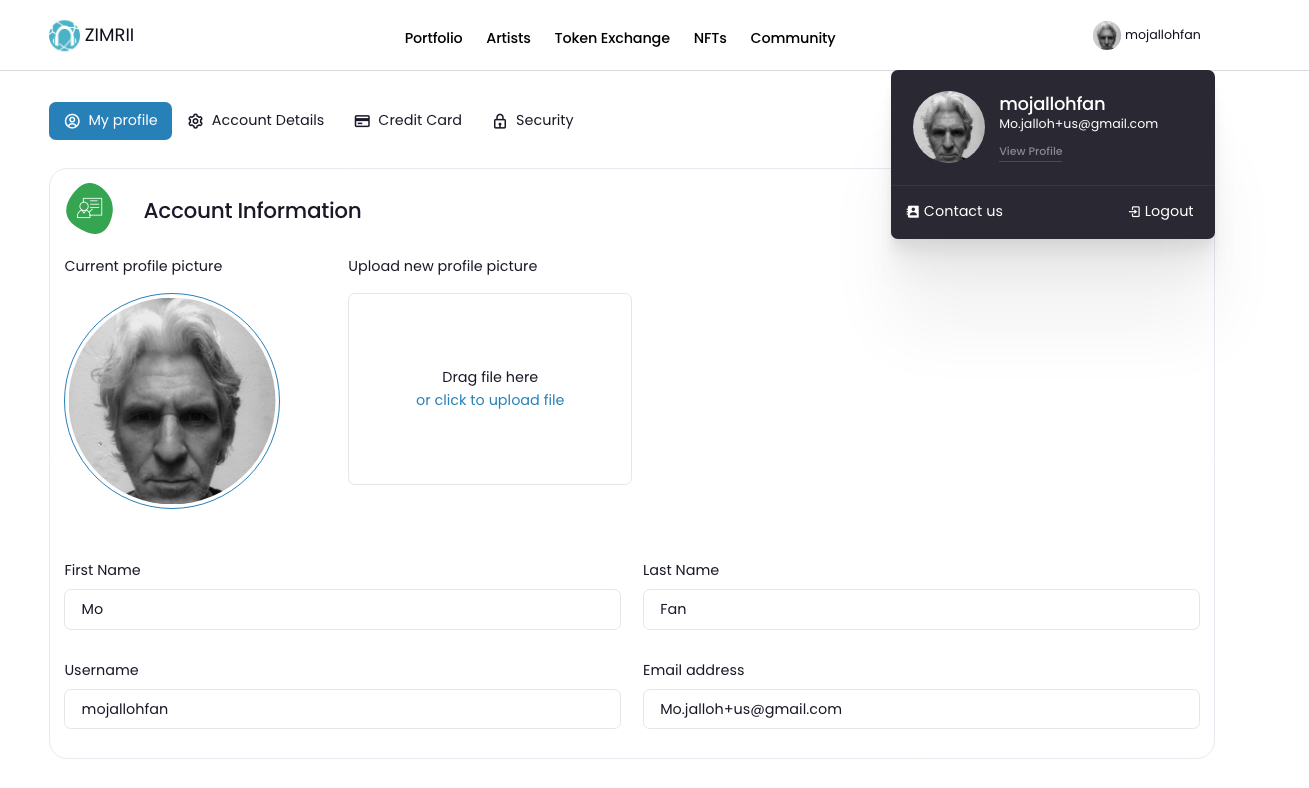Focus the Last Name input field
The width and height of the screenshot is (1309, 788).
(921, 609)
